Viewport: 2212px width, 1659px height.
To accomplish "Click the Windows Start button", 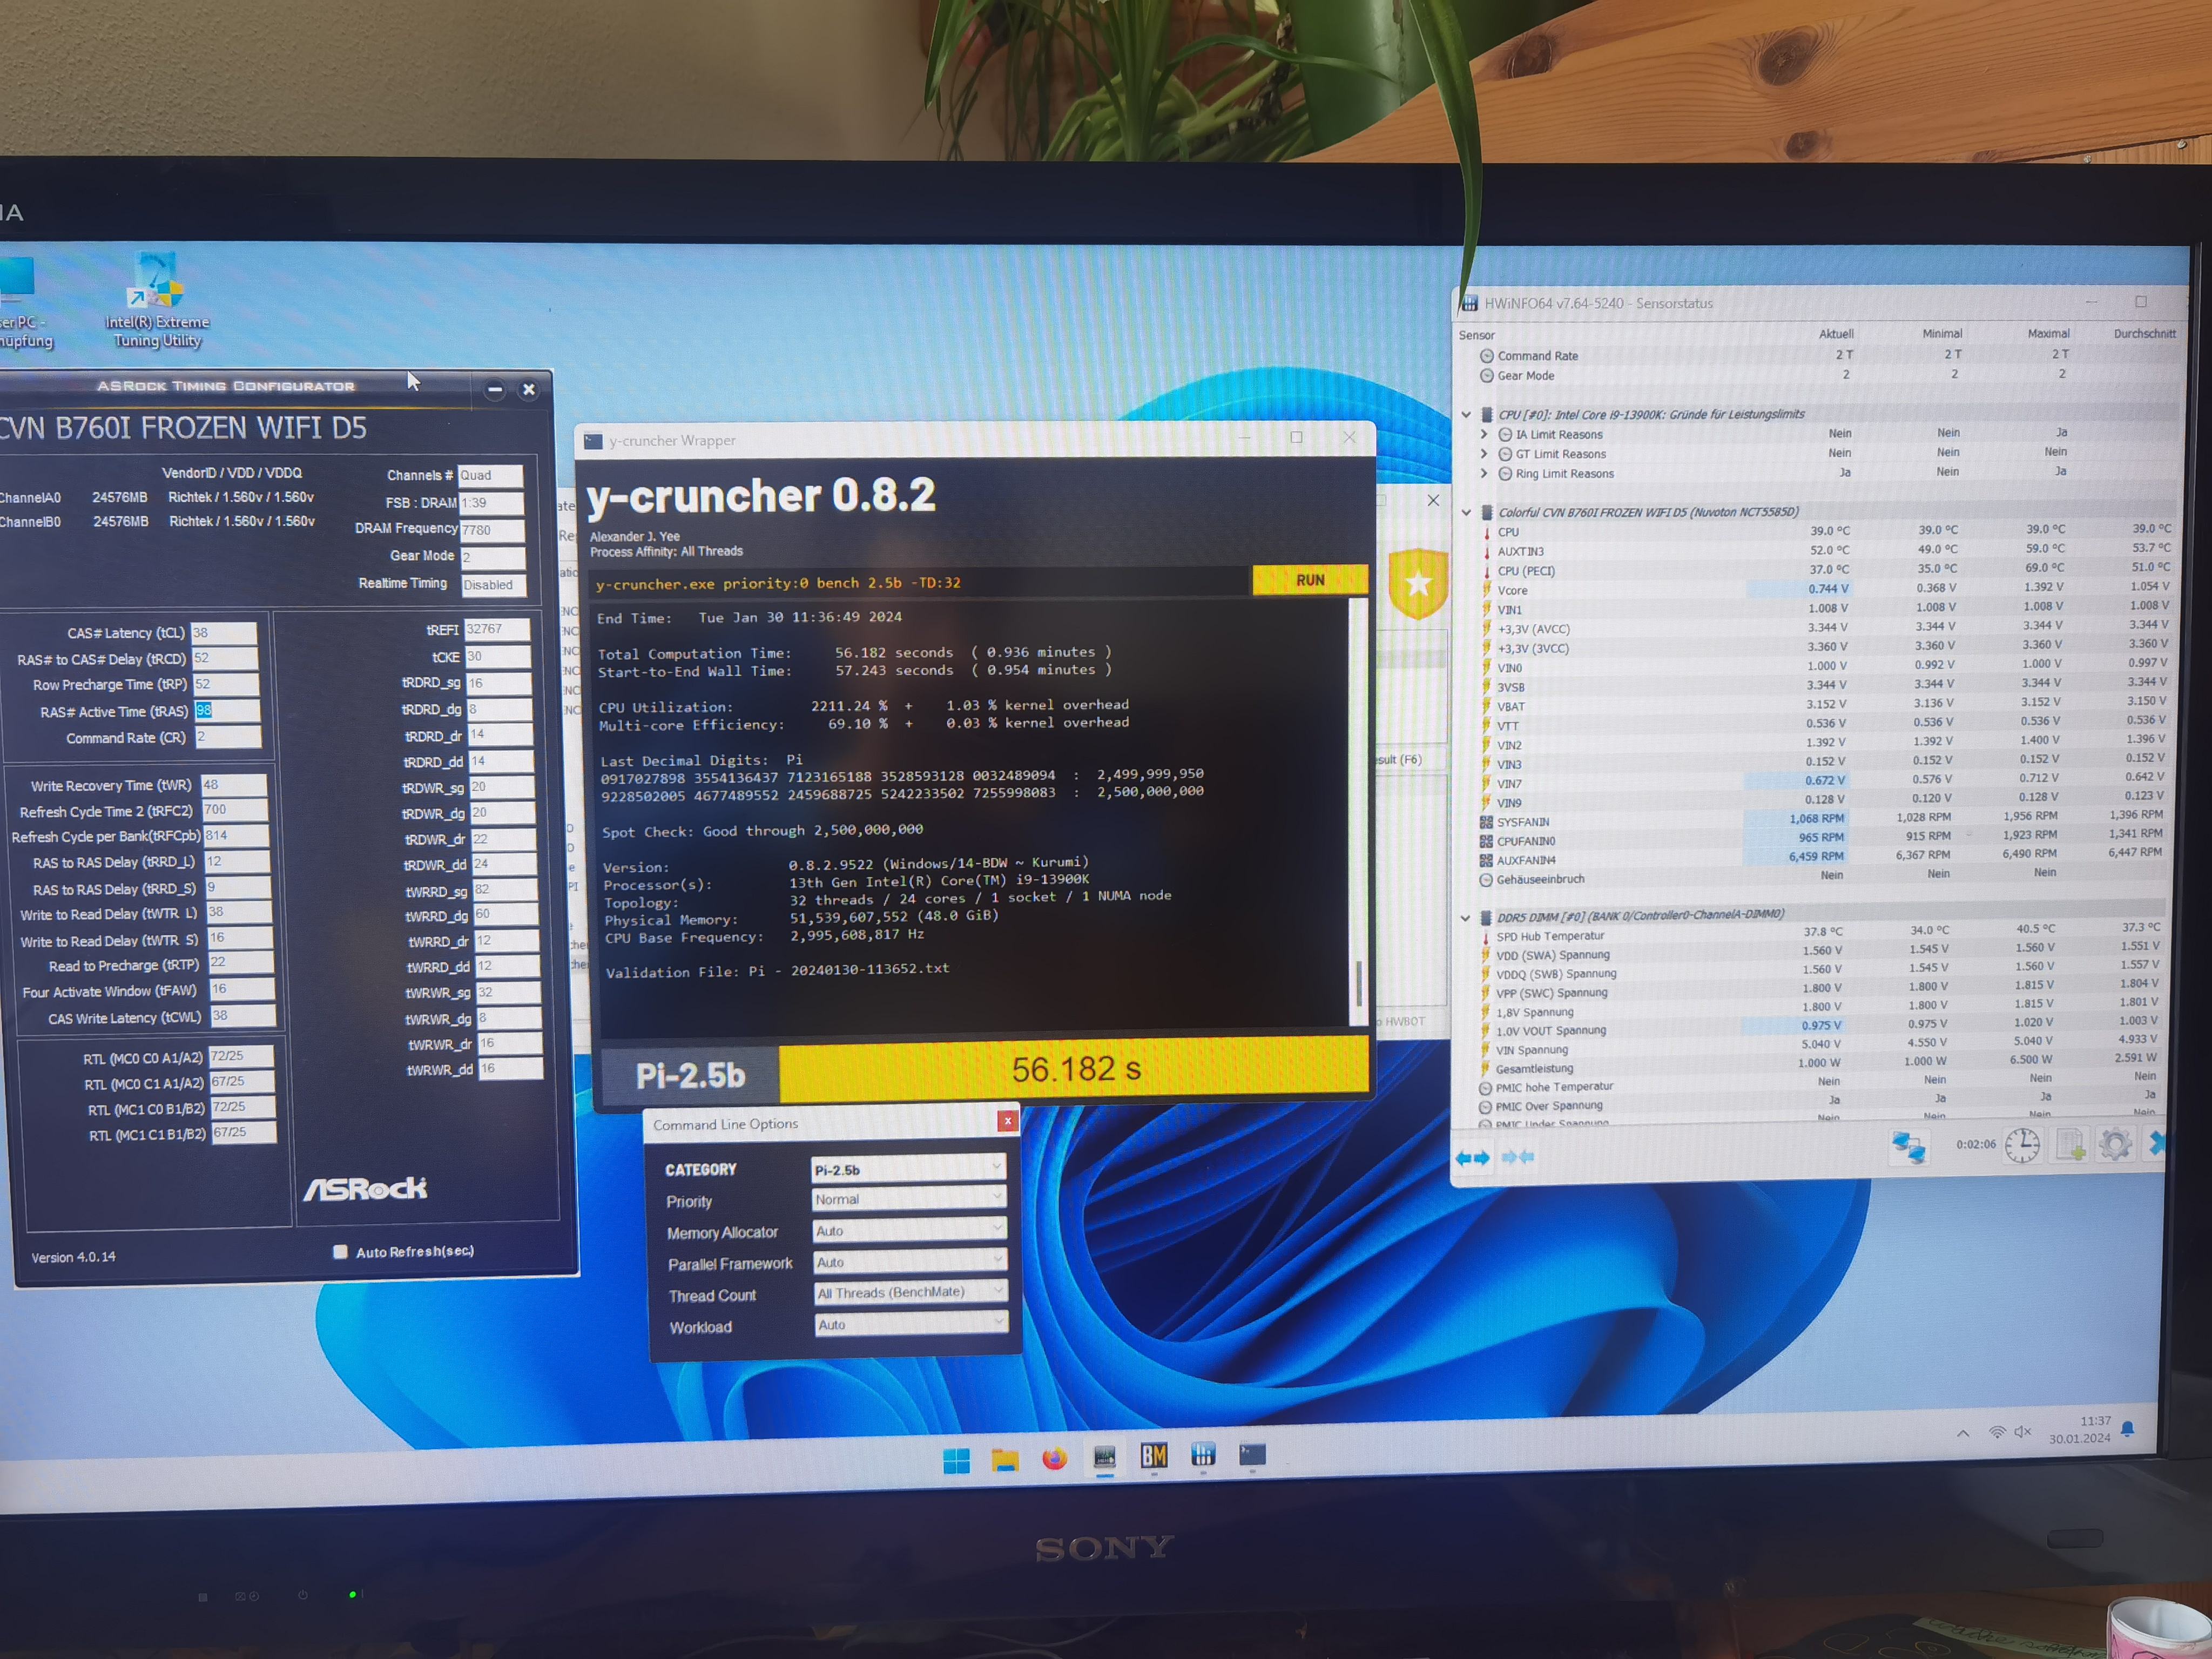I will click(x=956, y=1461).
